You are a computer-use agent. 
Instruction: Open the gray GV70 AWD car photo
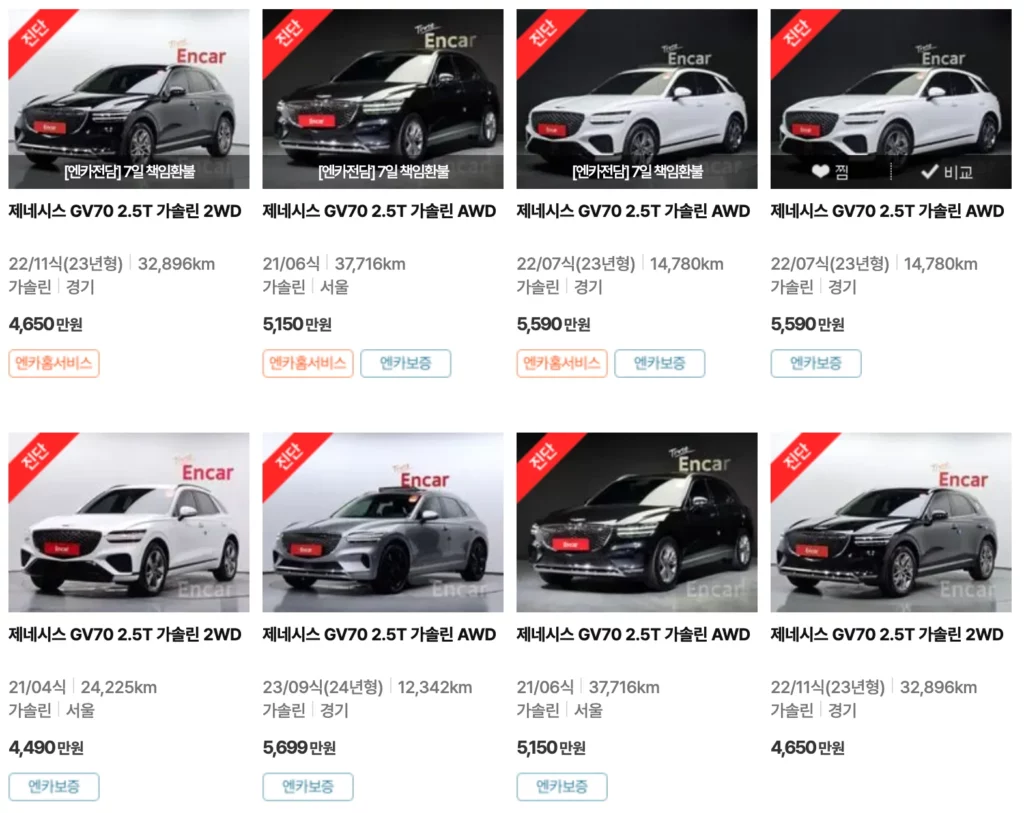(x=383, y=522)
